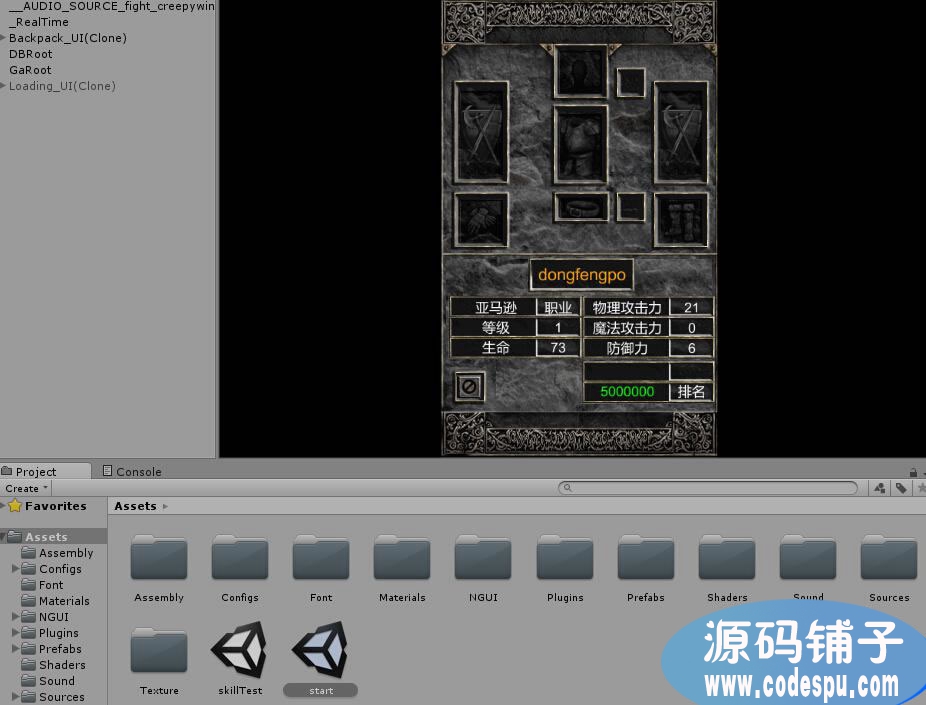
Task: Toggle the Project panel lock icon
Action: 914,472
